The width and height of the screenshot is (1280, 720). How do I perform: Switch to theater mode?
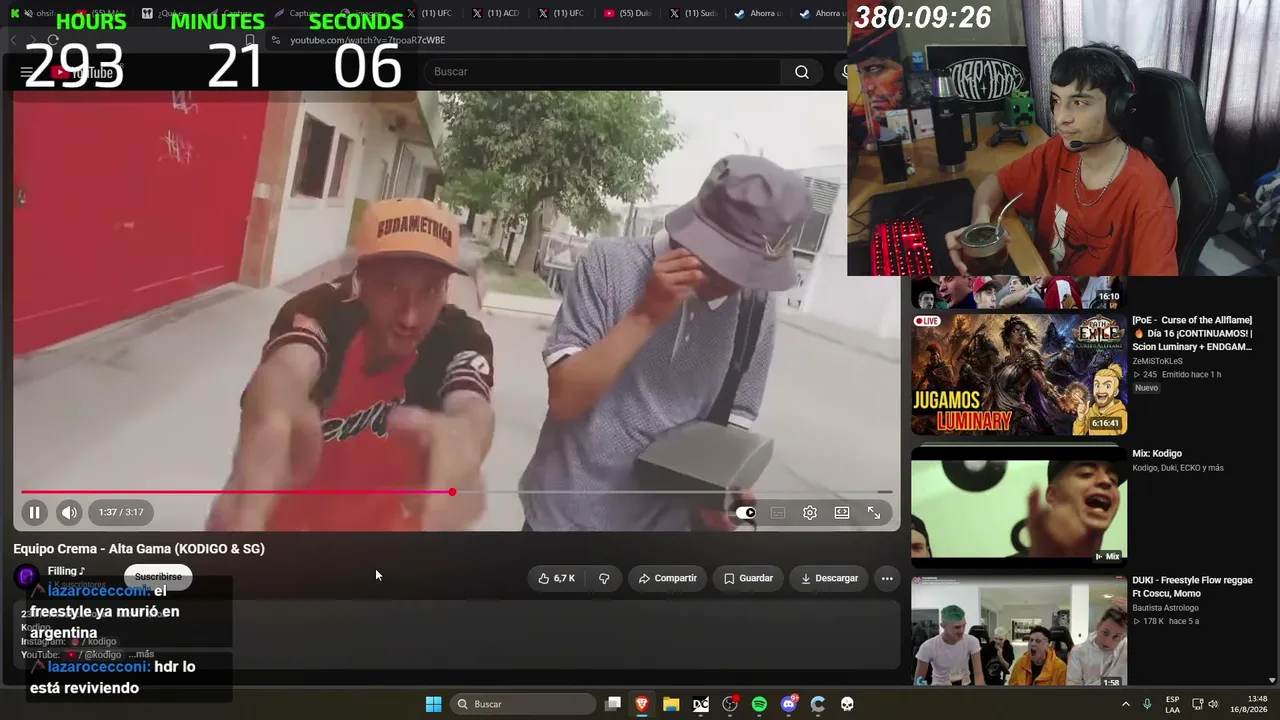(x=842, y=513)
